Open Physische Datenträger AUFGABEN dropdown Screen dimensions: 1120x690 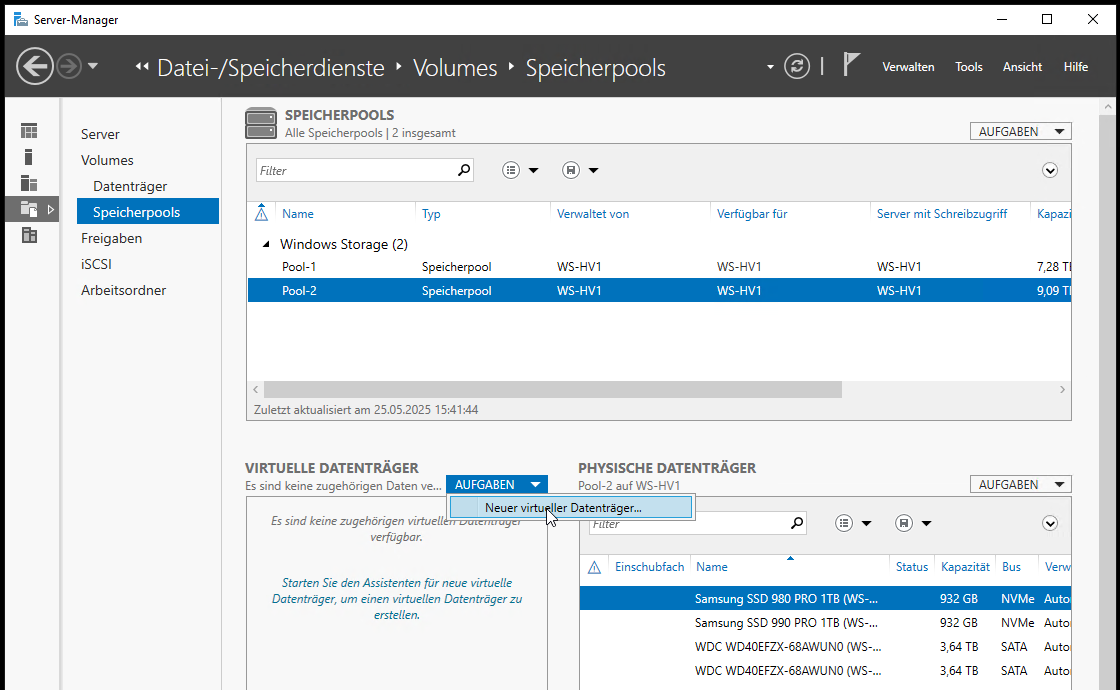(1020, 484)
